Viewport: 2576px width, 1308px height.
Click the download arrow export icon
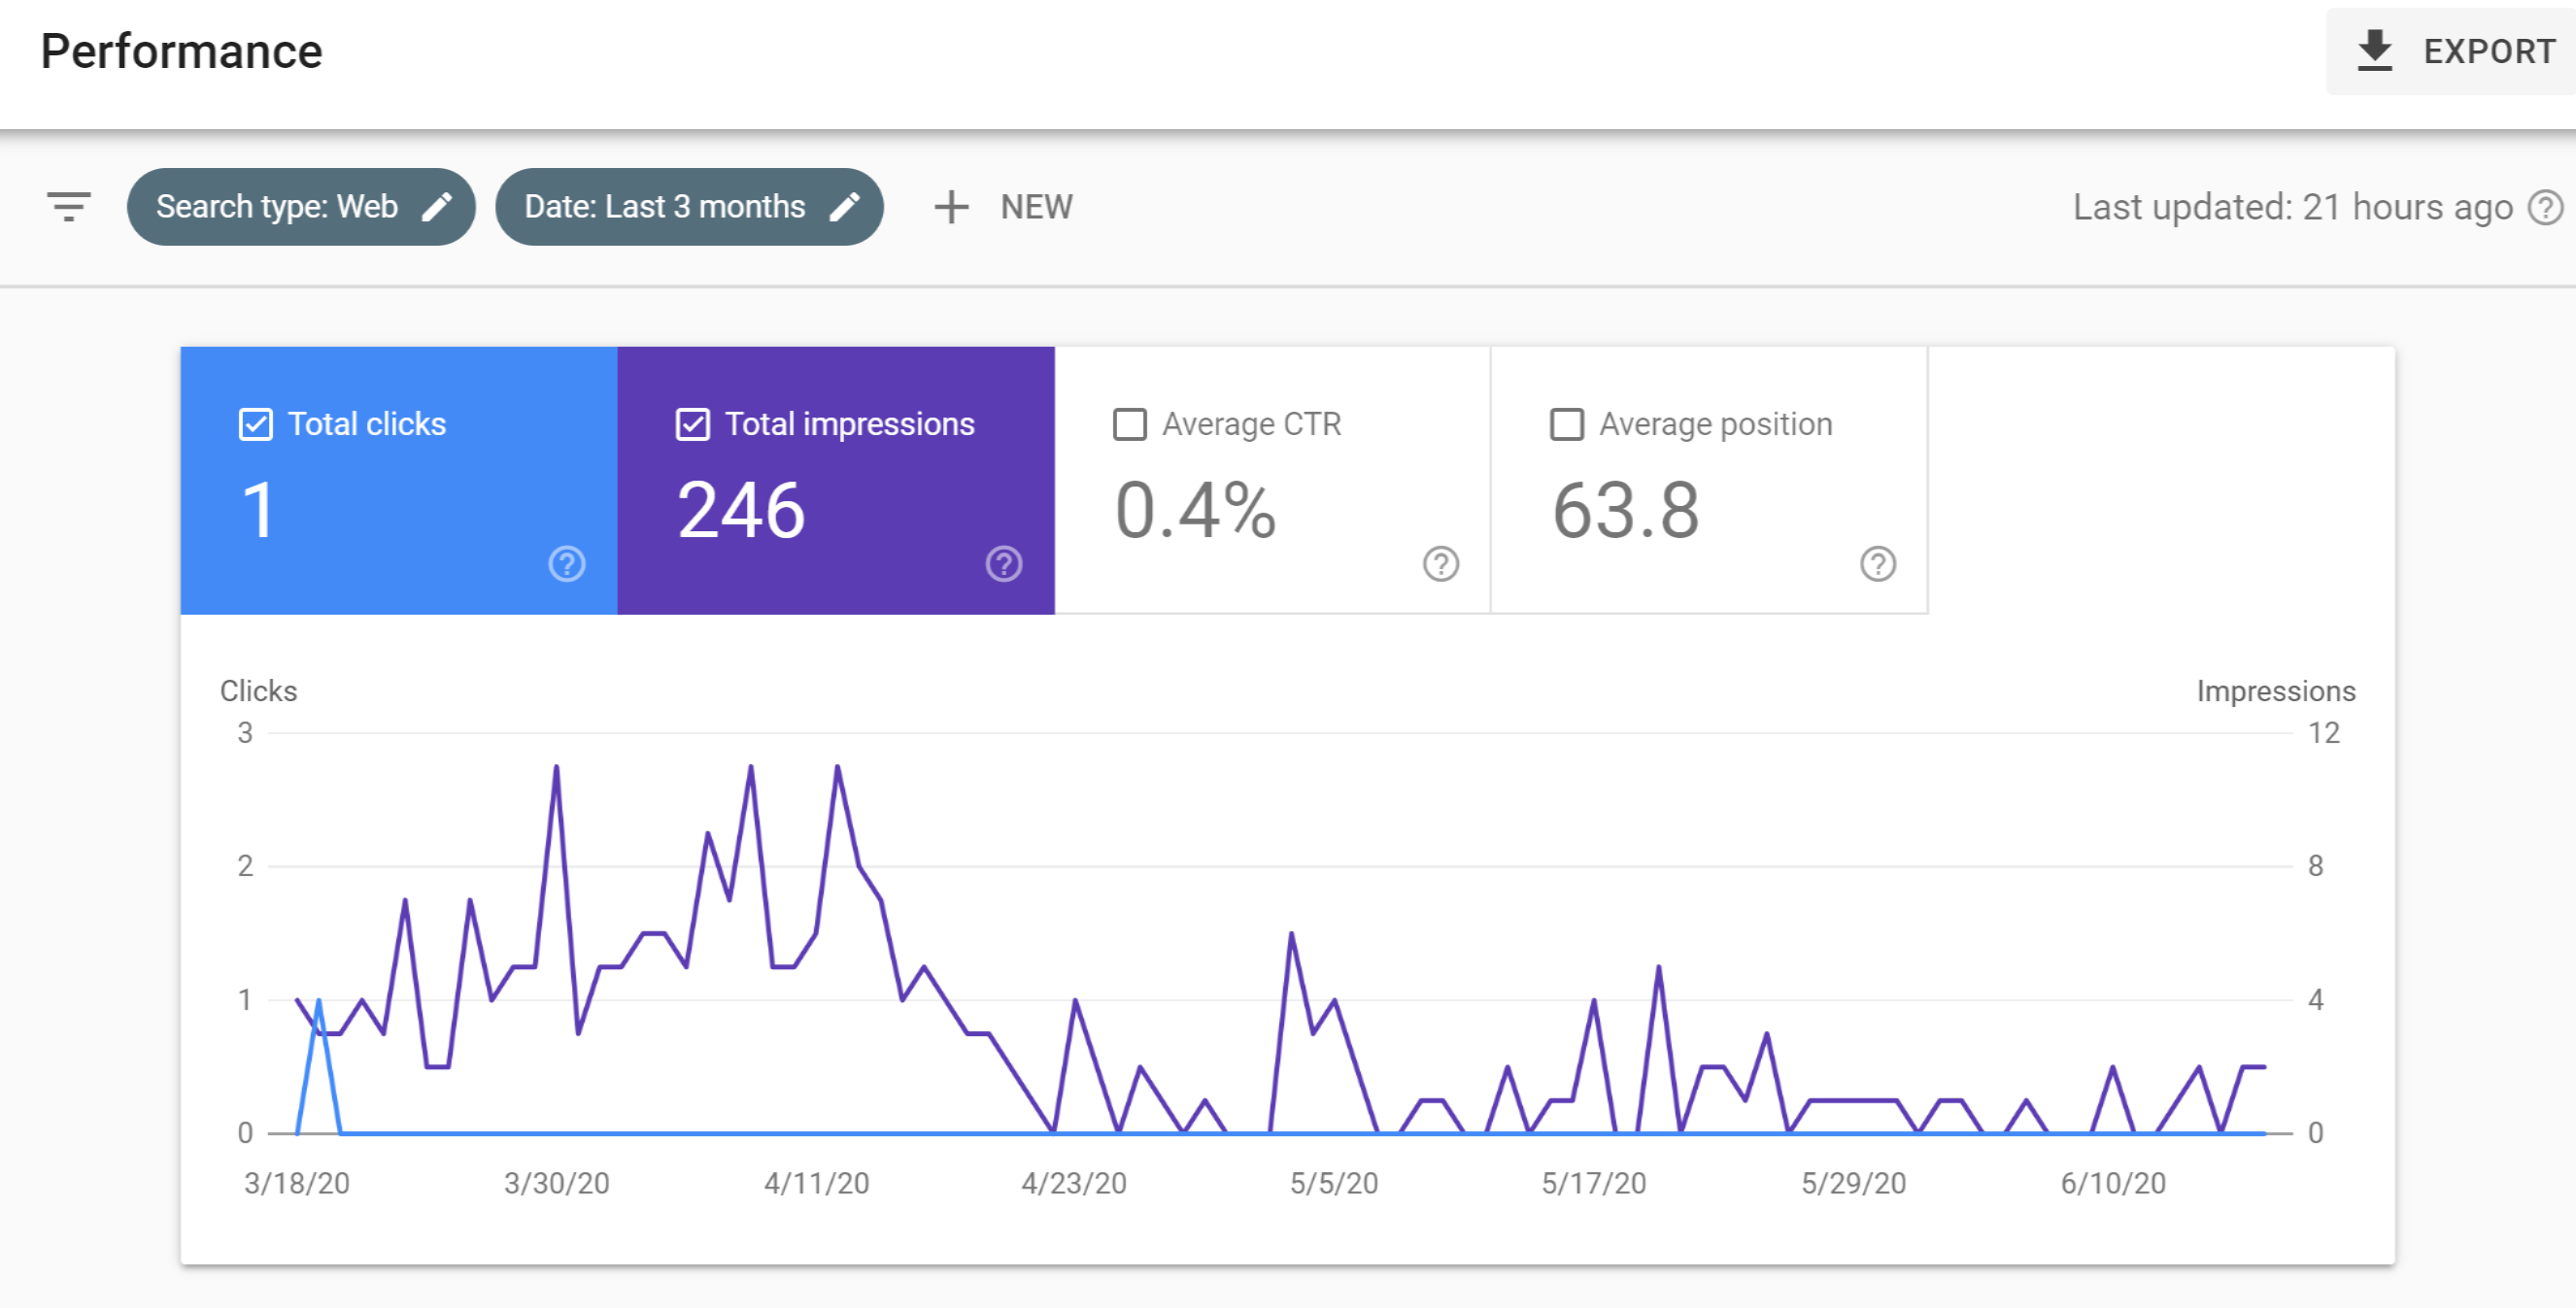click(2374, 51)
